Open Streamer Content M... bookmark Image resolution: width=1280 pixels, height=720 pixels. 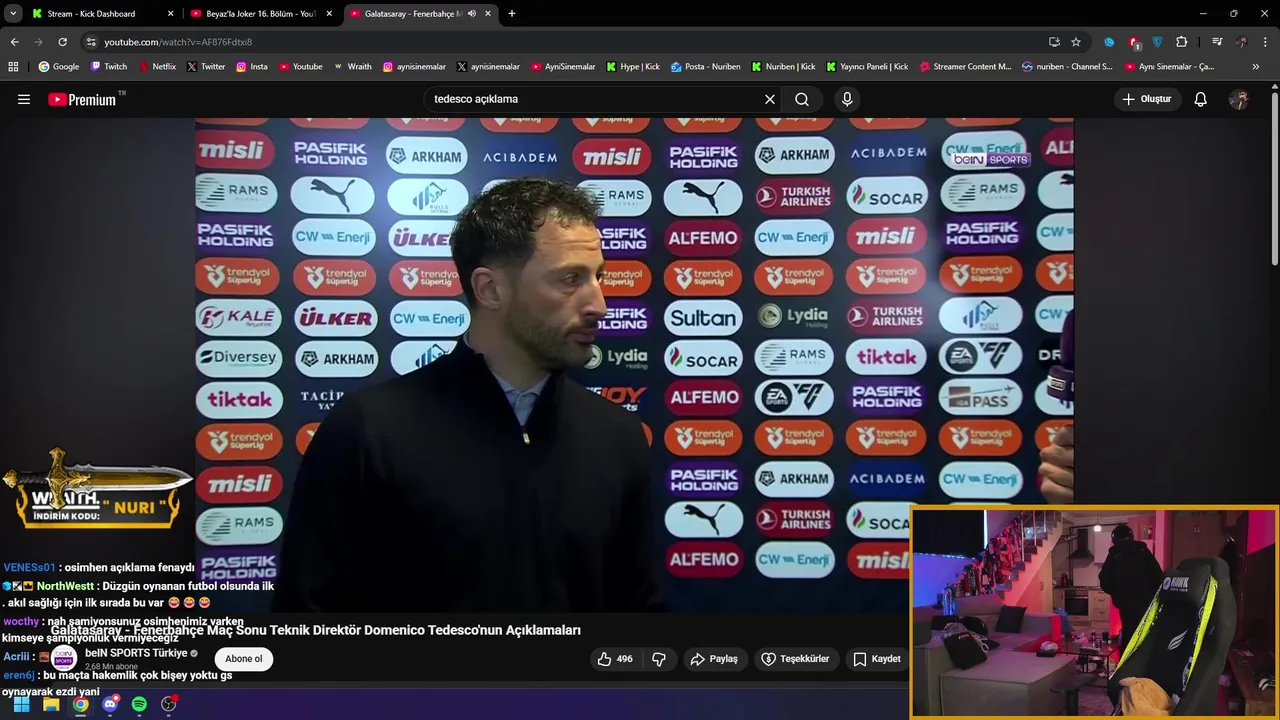[x=965, y=67]
